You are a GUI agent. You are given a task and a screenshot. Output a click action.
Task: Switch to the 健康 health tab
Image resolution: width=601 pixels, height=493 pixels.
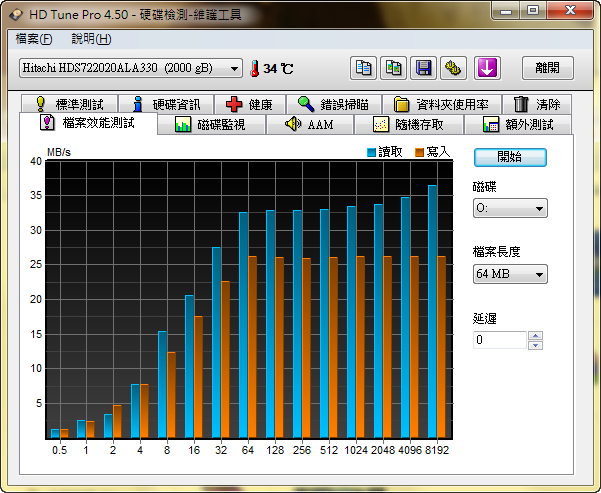click(250, 104)
